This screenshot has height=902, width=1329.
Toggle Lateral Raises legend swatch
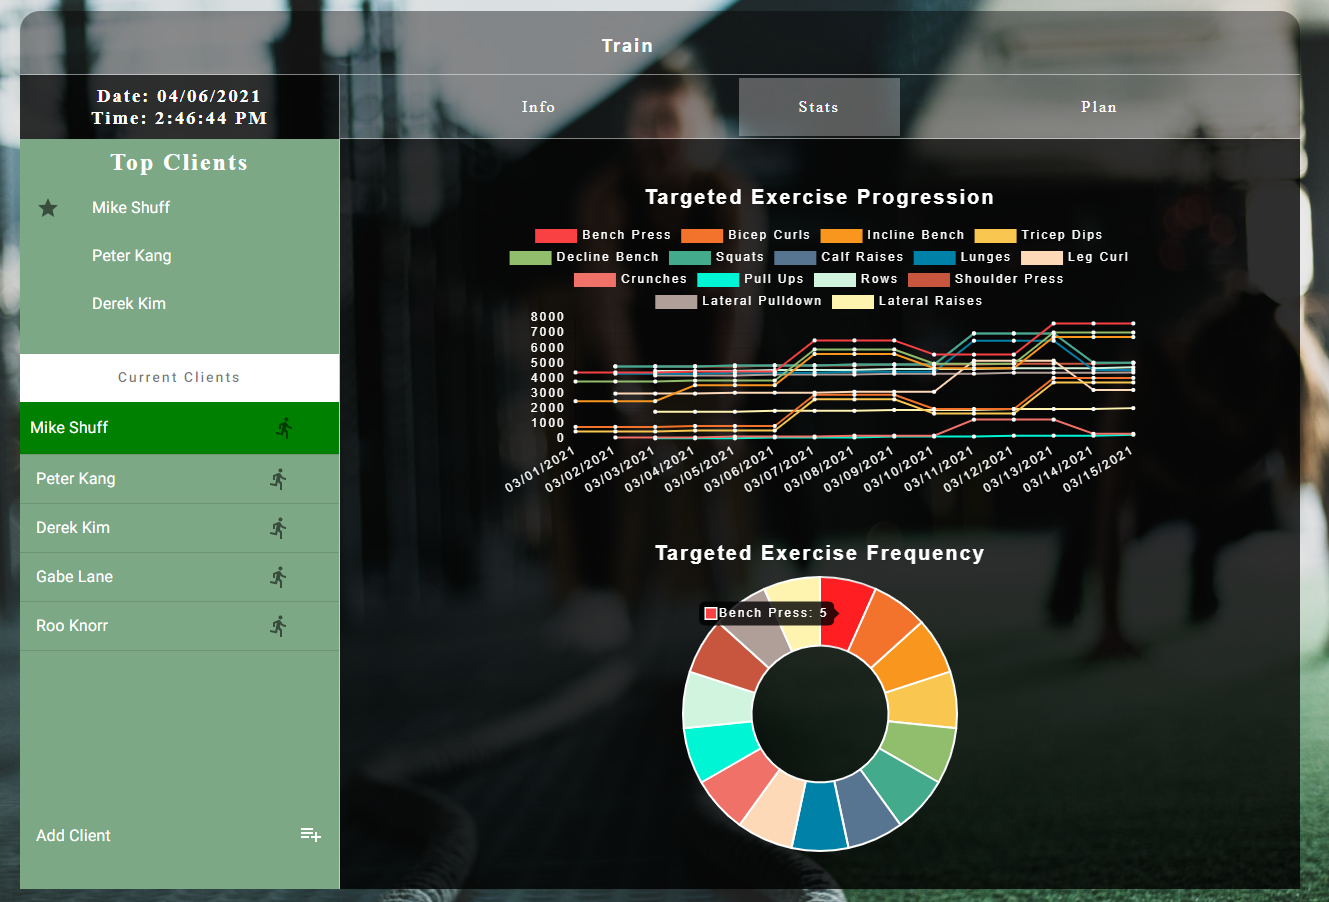click(x=853, y=302)
